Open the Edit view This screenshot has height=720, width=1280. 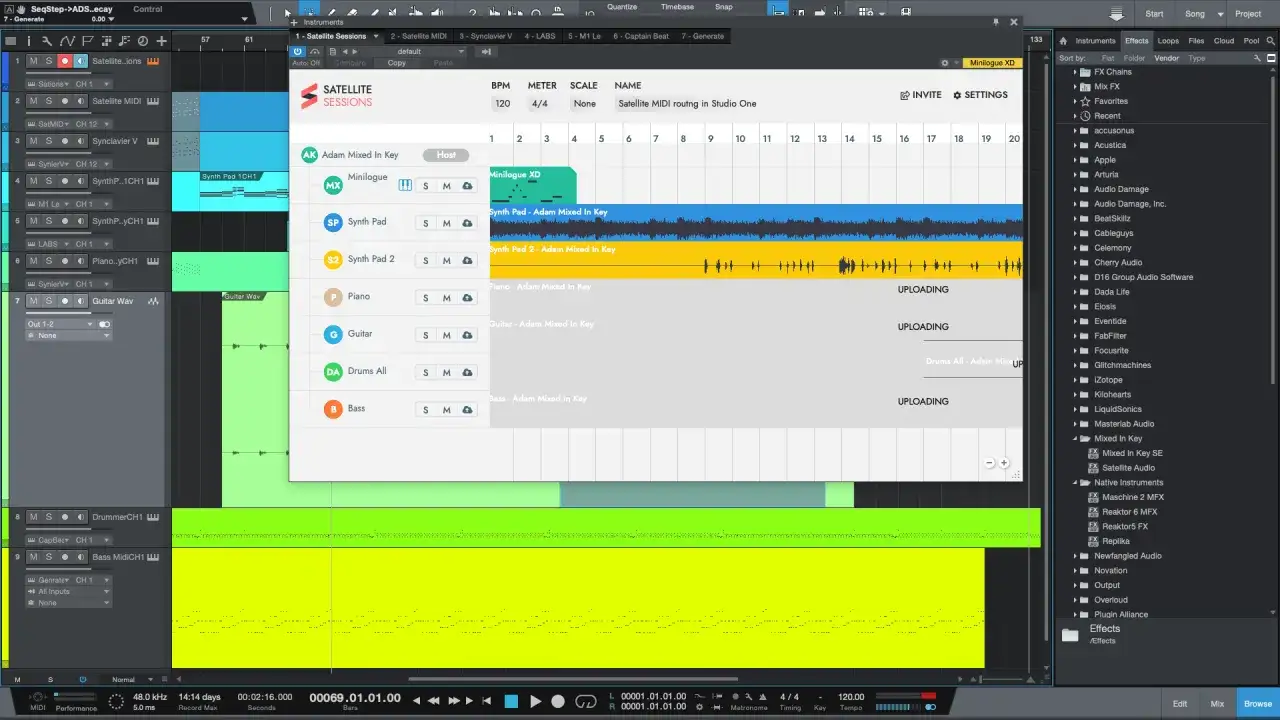coord(1180,704)
